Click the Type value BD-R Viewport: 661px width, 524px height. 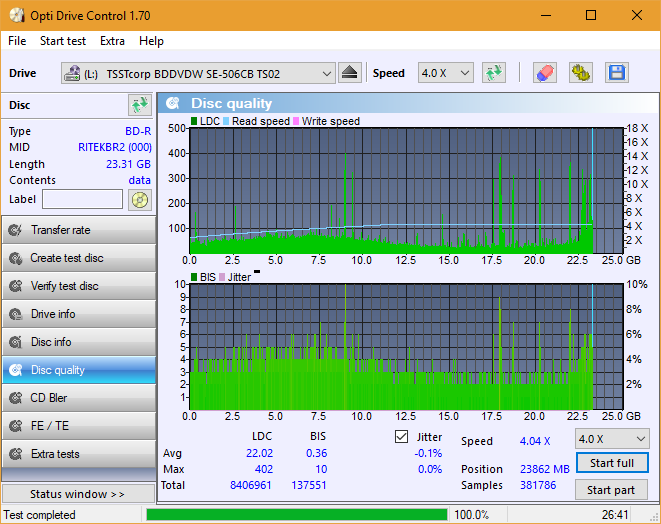pyautogui.click(x=138, y=131)
